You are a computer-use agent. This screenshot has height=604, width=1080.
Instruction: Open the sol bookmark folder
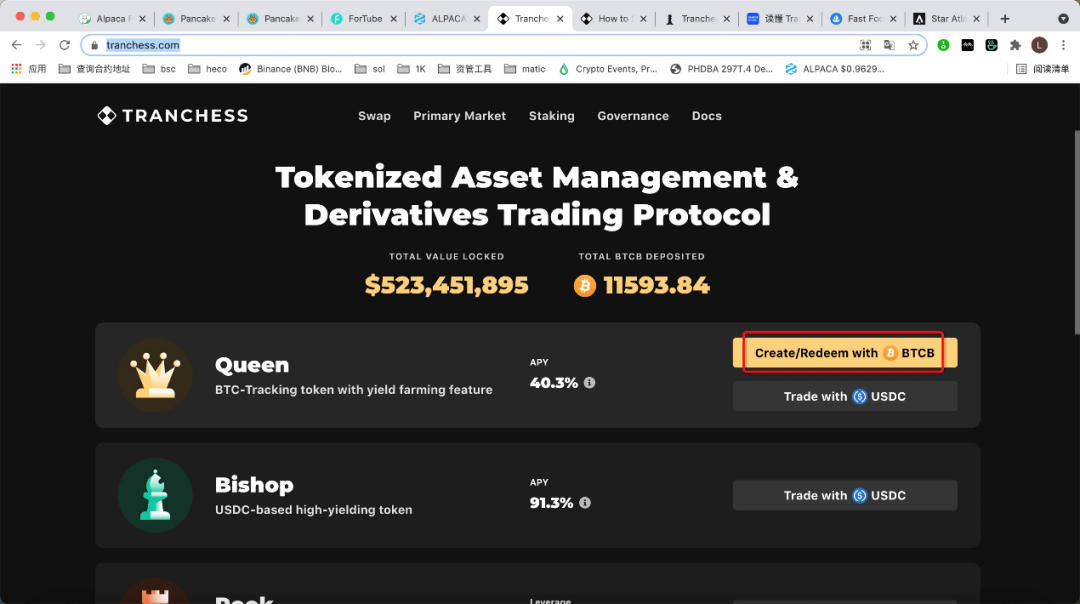[370, 69]
